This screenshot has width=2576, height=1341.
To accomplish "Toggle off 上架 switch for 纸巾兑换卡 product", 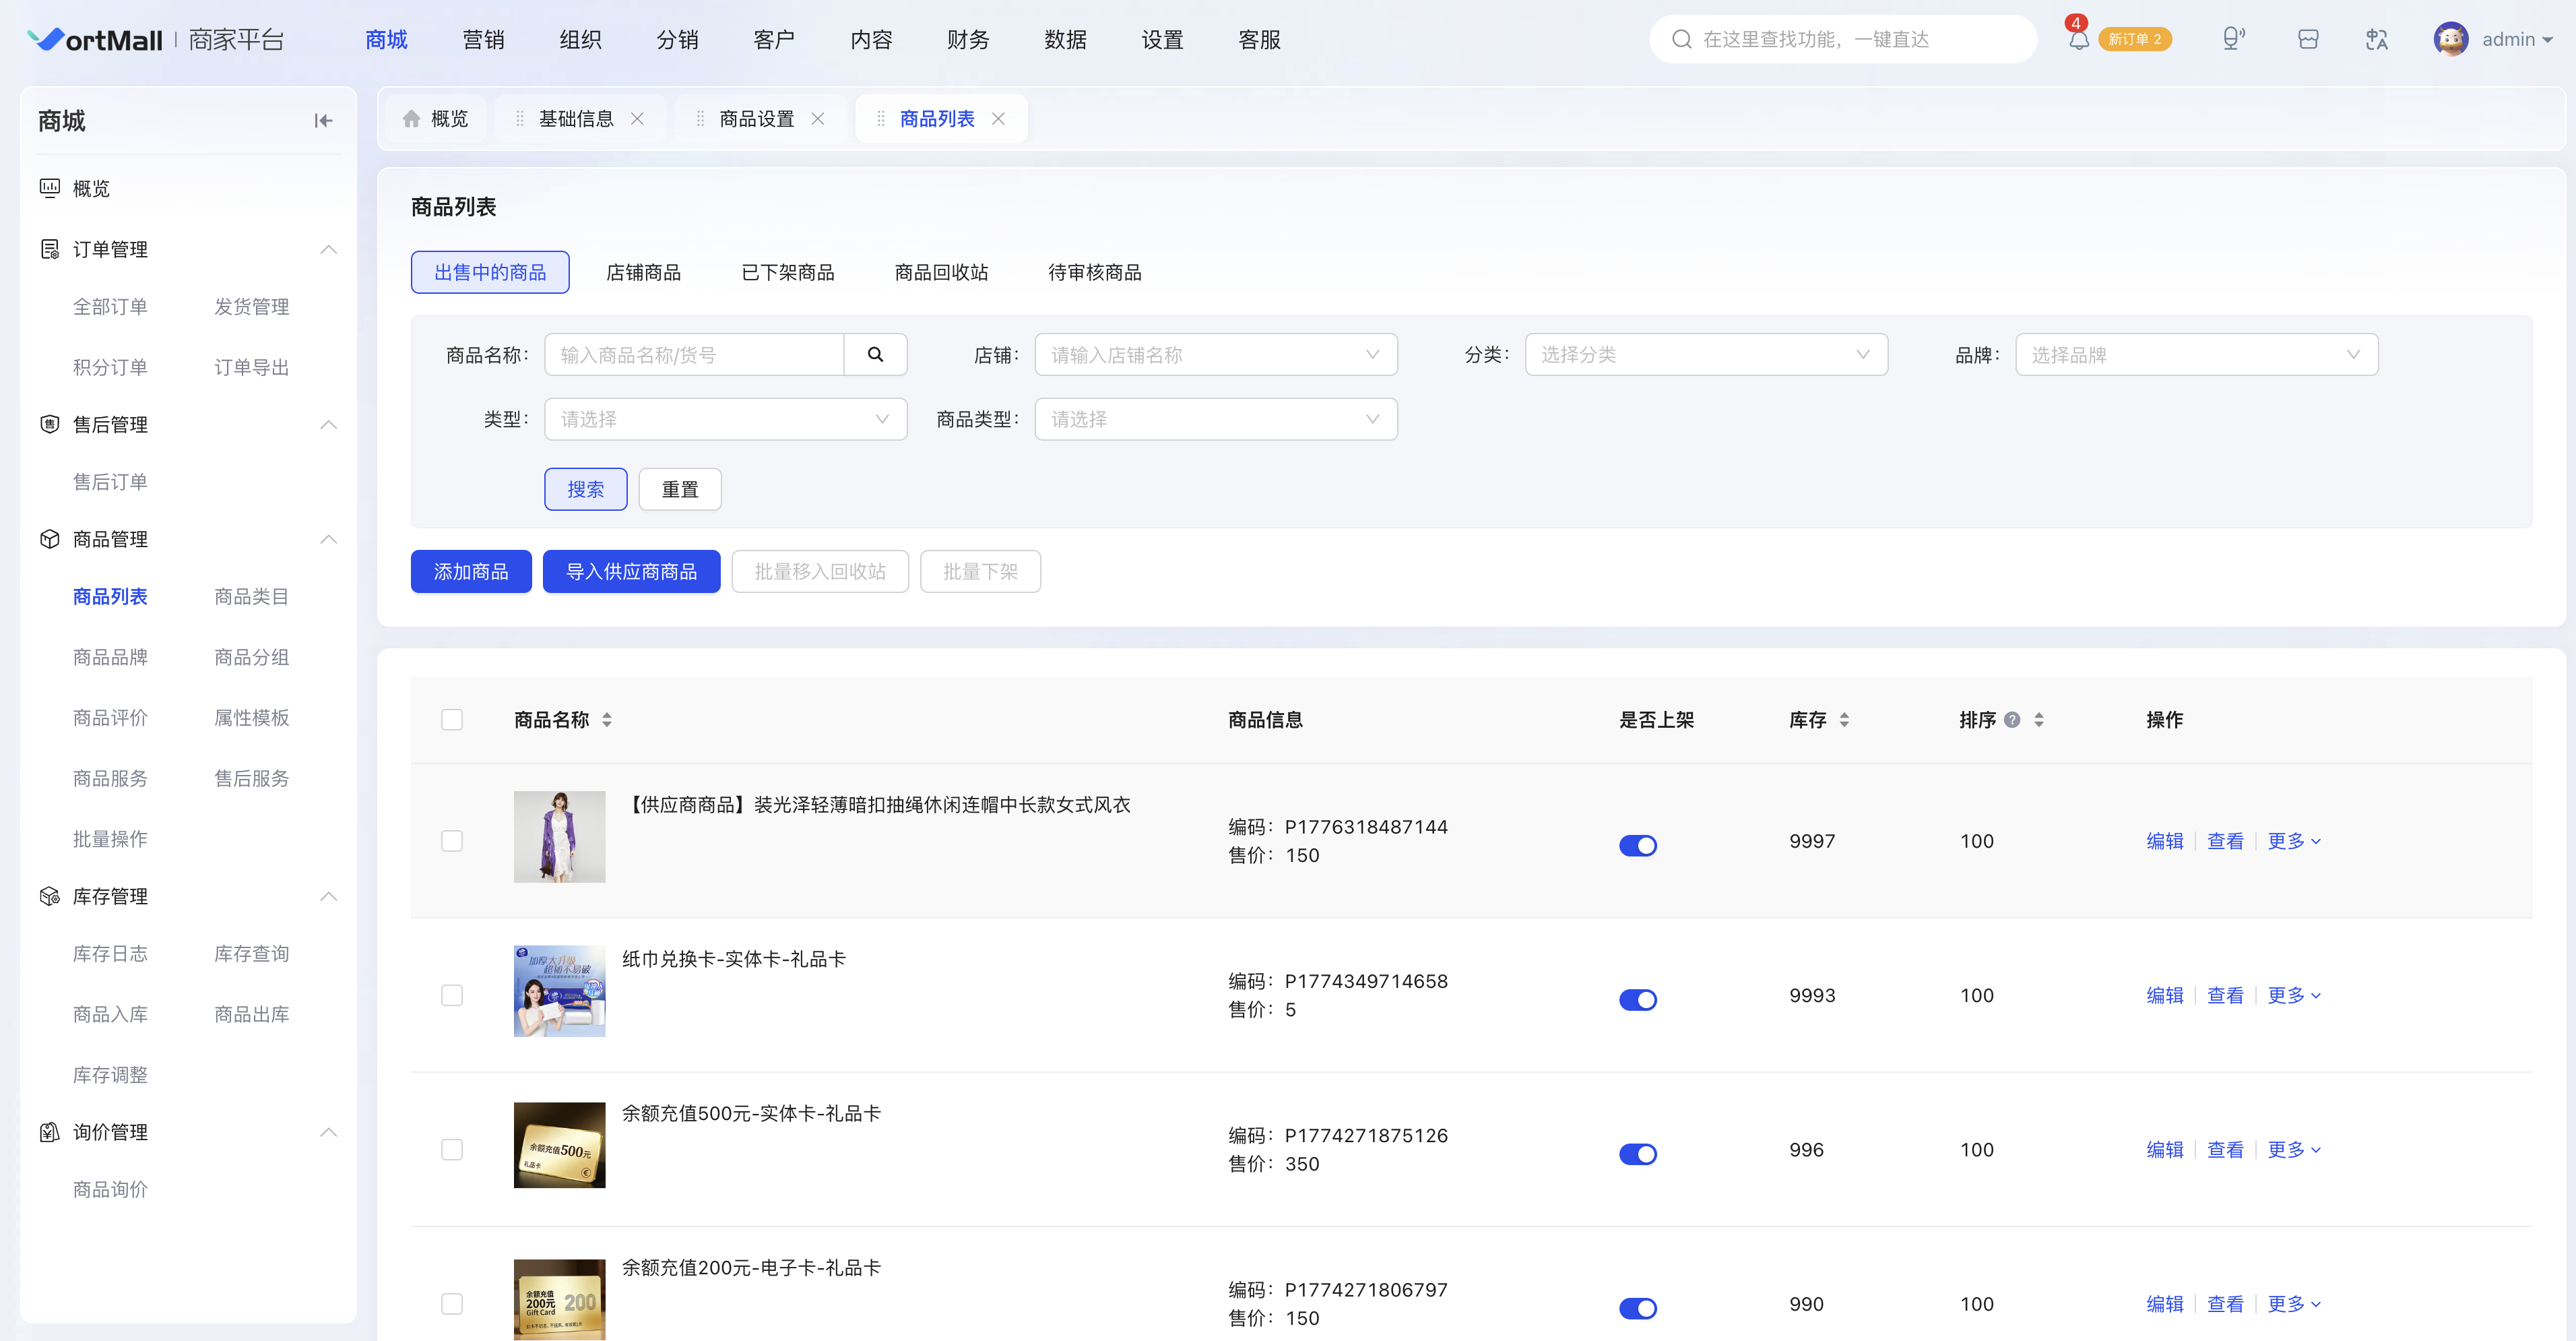I will (x=1638, y=1000).
